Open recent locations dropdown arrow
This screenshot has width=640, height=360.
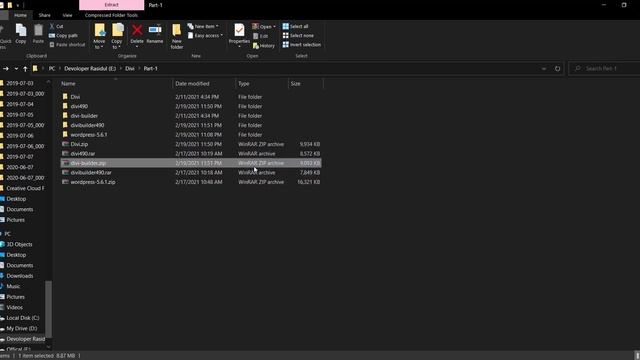click(16, 69)
